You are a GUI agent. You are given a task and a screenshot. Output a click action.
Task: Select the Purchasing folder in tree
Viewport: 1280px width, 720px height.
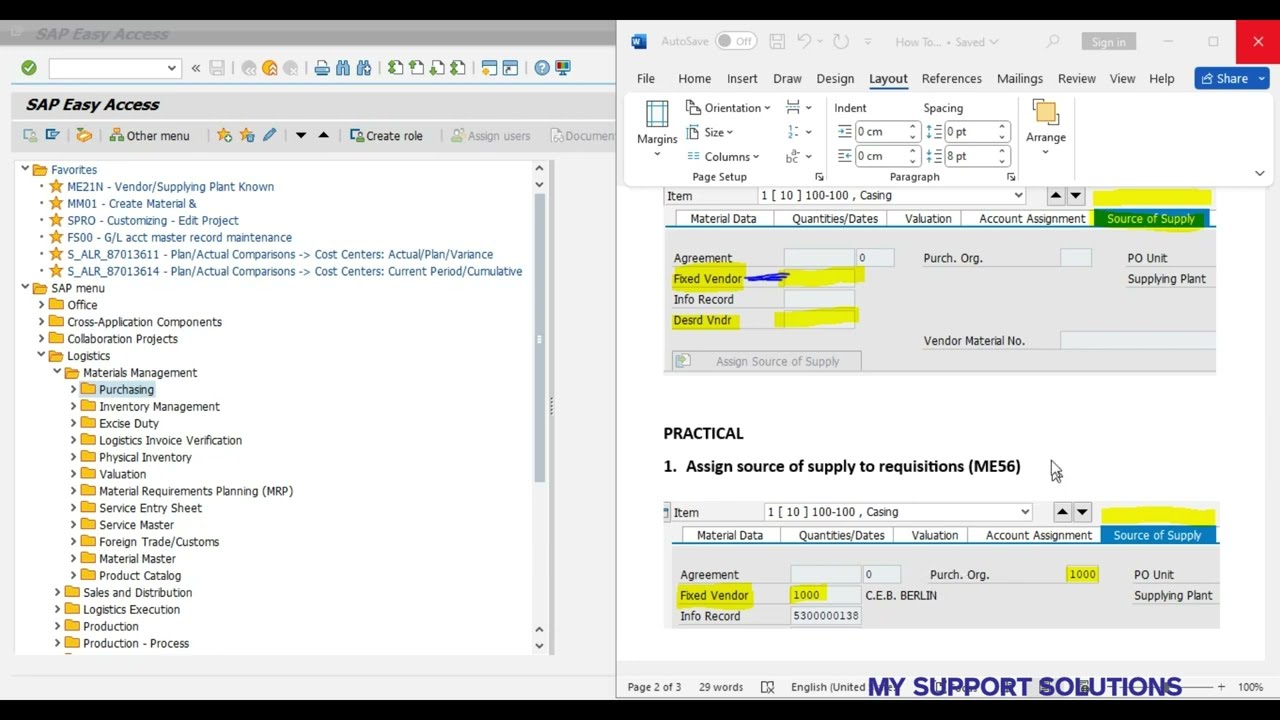point(126,389)
